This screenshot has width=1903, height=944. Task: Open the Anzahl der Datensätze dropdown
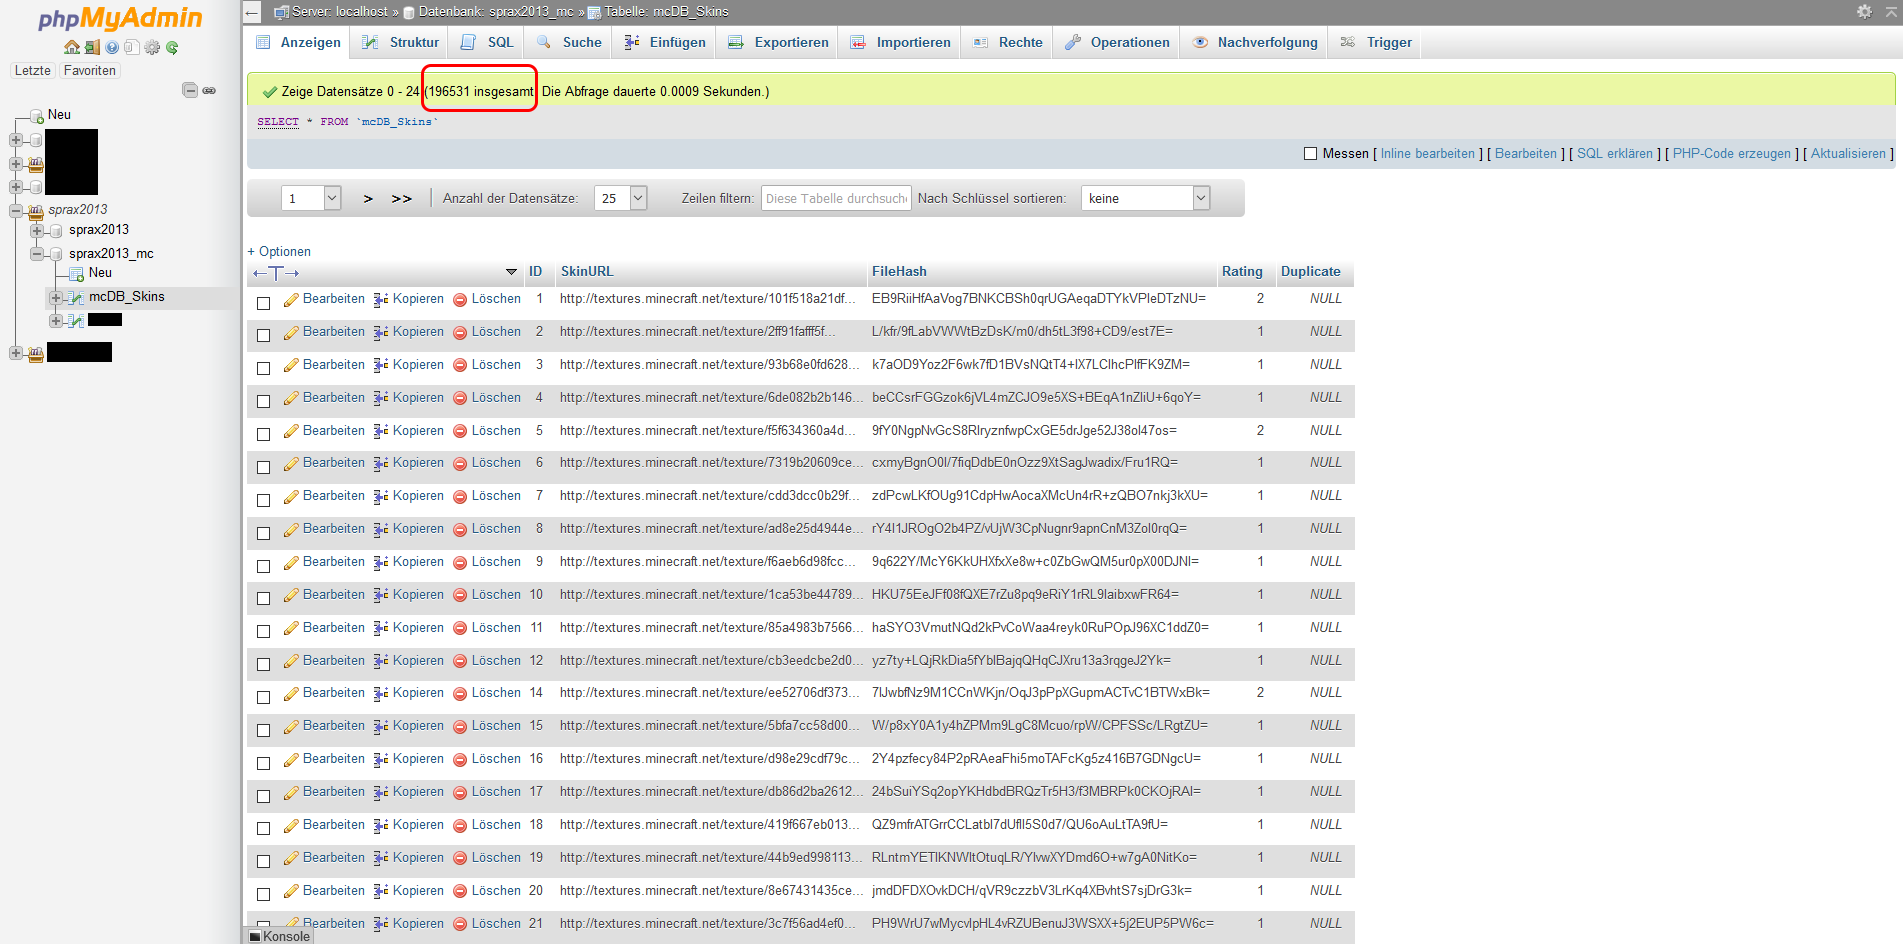[621, 198]
